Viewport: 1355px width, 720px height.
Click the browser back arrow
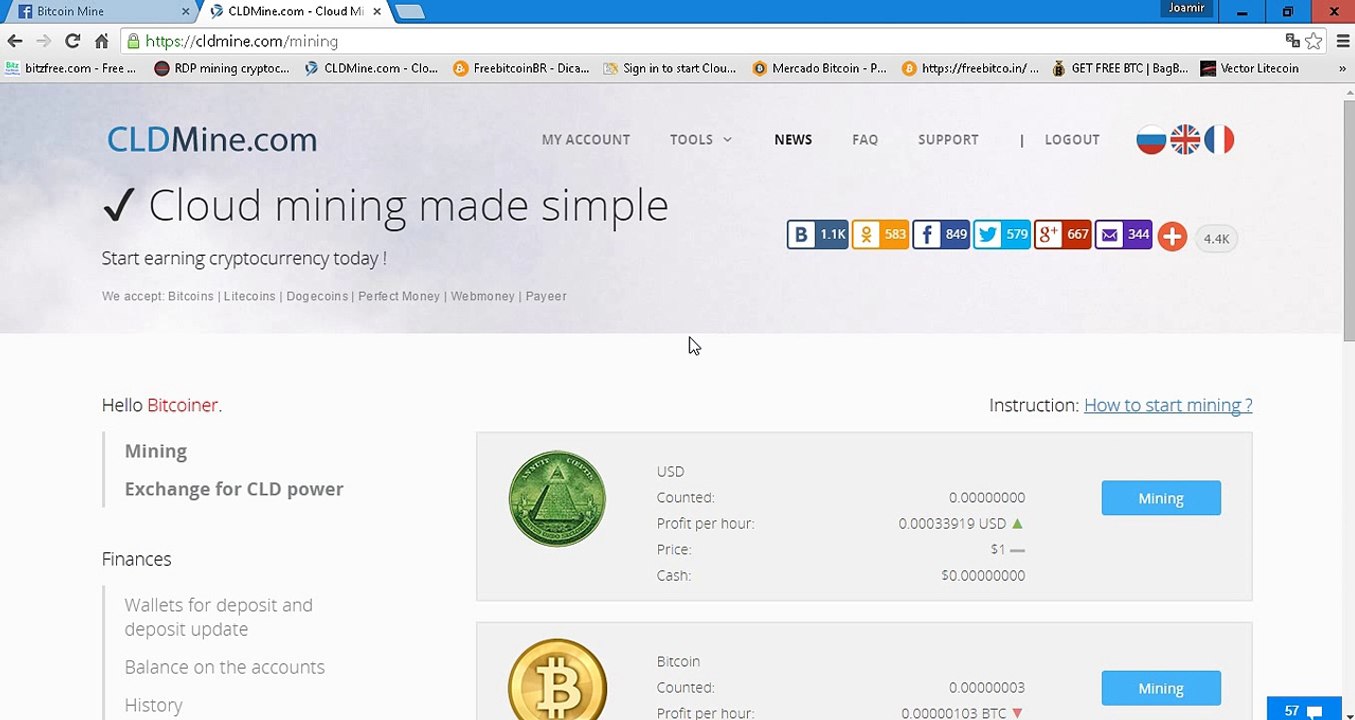[14, 41]
